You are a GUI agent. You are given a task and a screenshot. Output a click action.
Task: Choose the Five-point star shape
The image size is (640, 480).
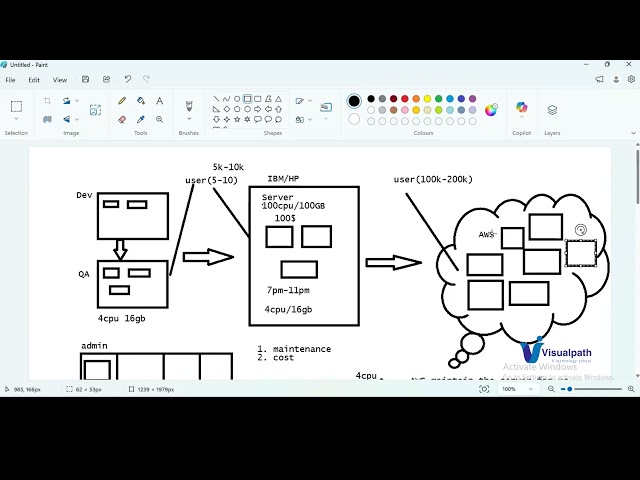coord(237,119)
